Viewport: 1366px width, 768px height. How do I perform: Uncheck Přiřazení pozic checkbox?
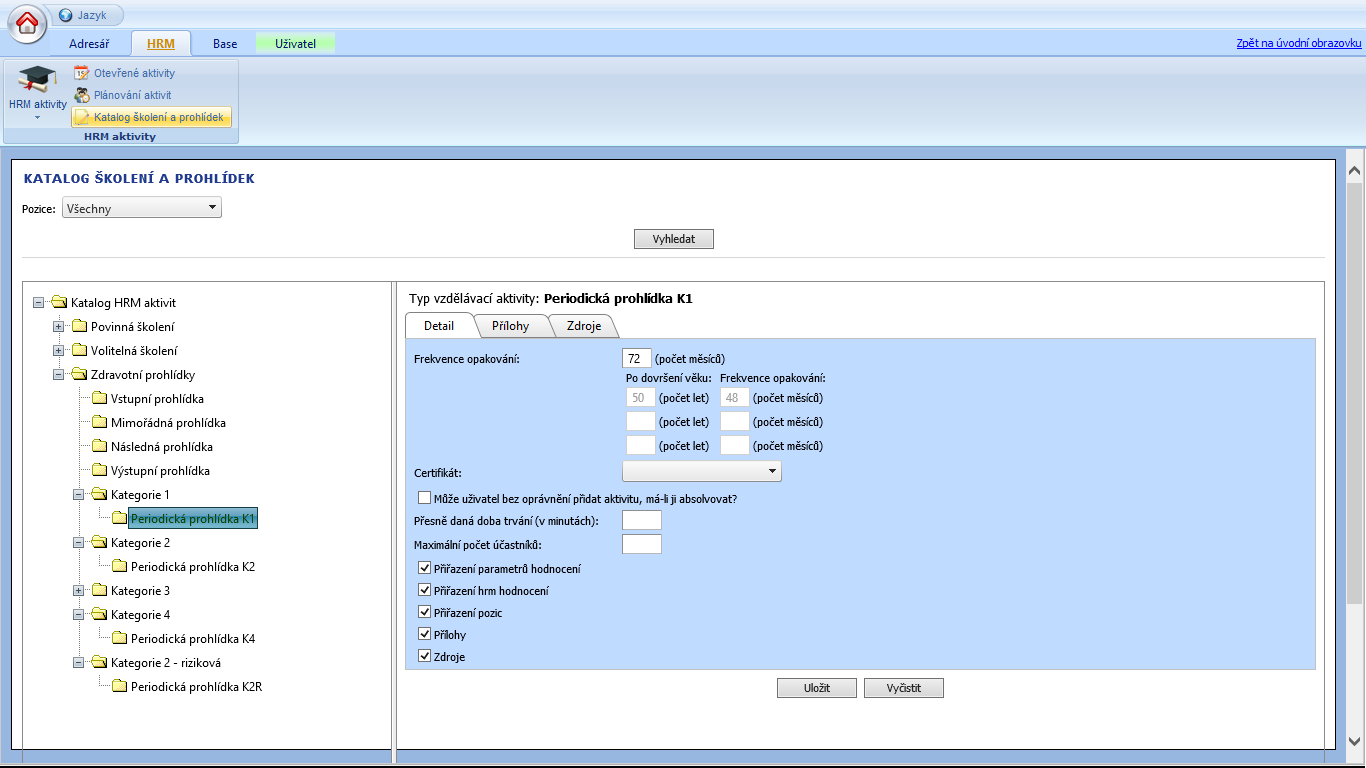pyautogui.click(x=425, y=612)
